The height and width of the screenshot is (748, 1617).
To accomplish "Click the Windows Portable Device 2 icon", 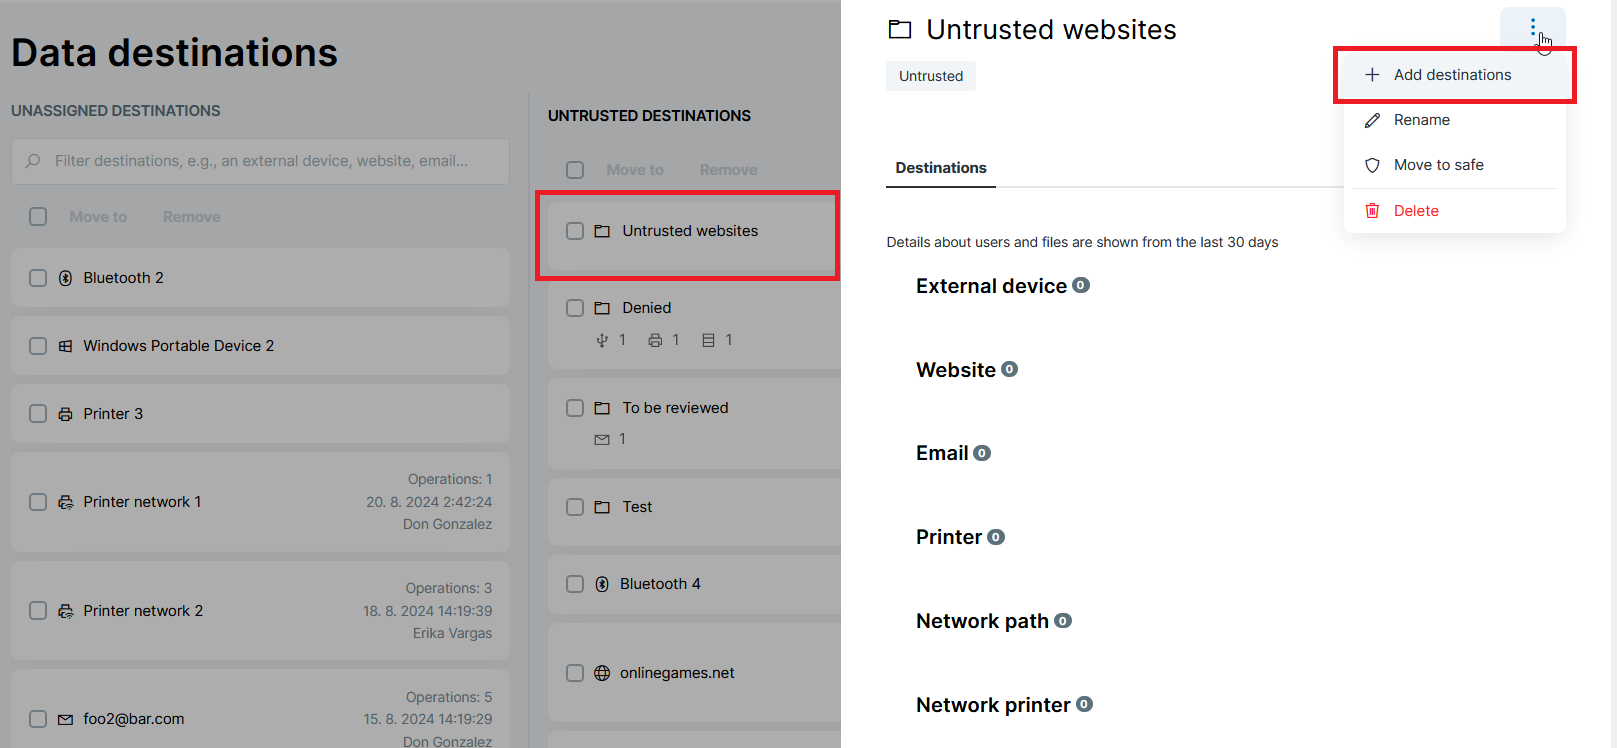I will pos(65,346).
